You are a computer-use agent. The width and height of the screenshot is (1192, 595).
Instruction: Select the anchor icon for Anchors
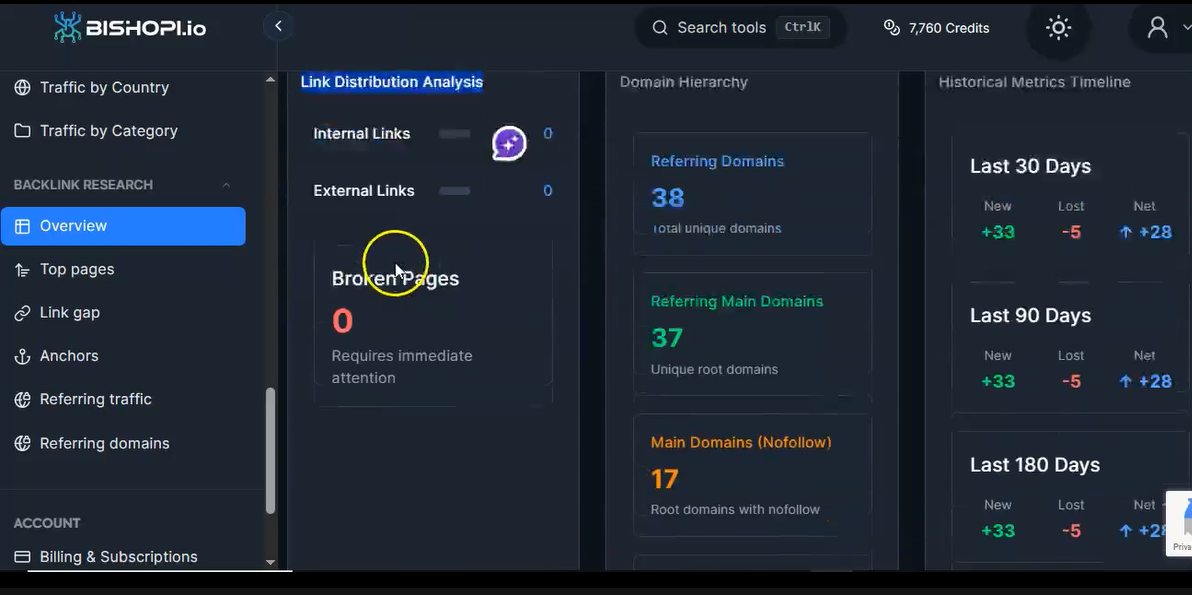tap(22, 355)
